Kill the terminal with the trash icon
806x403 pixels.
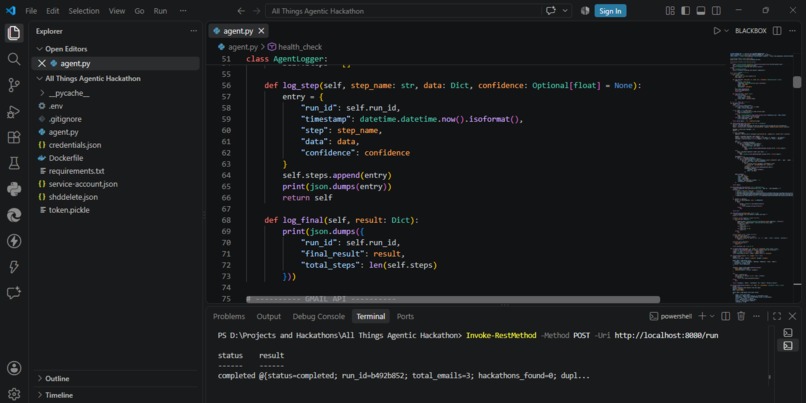tap(741, 316)
